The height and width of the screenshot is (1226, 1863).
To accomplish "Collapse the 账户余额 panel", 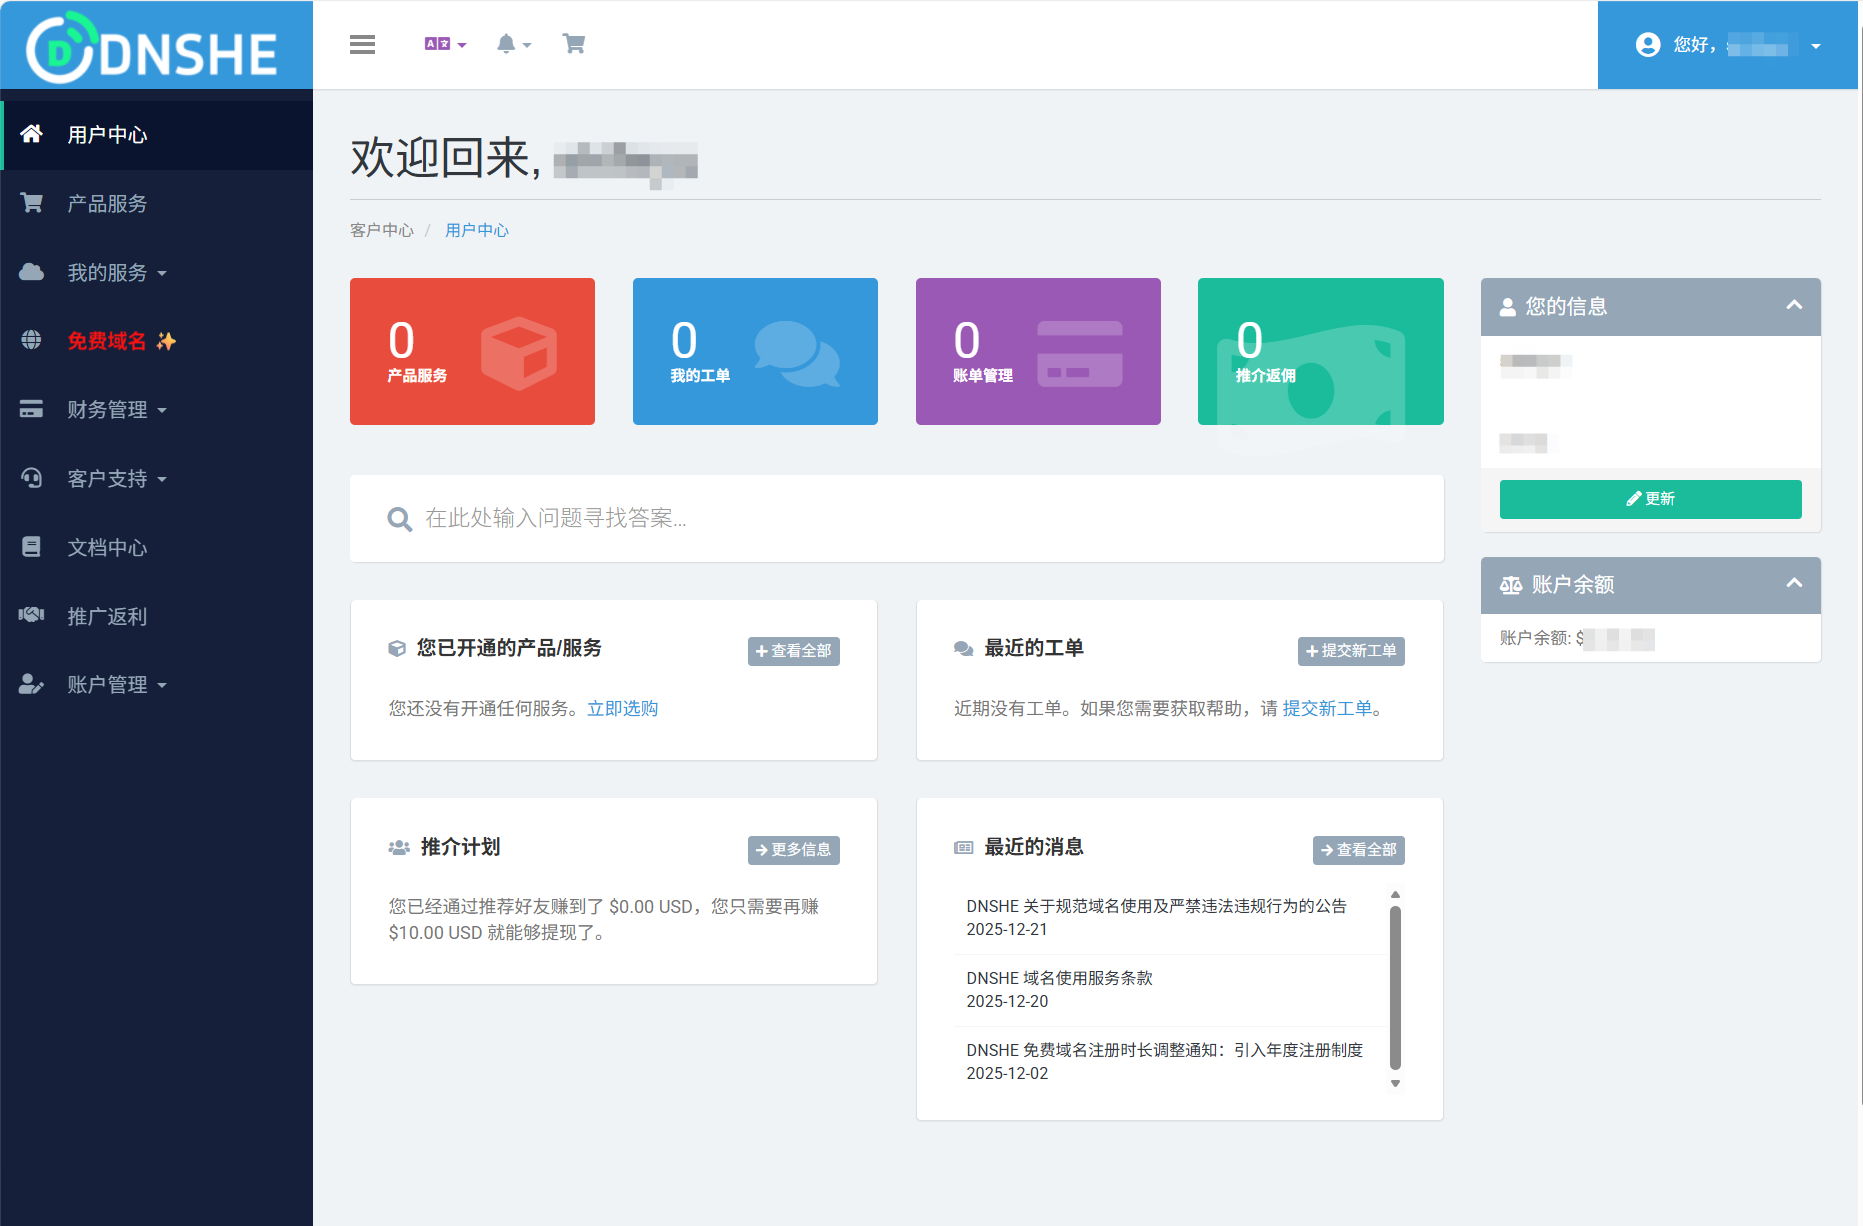I will click(x=1794, y=584).
